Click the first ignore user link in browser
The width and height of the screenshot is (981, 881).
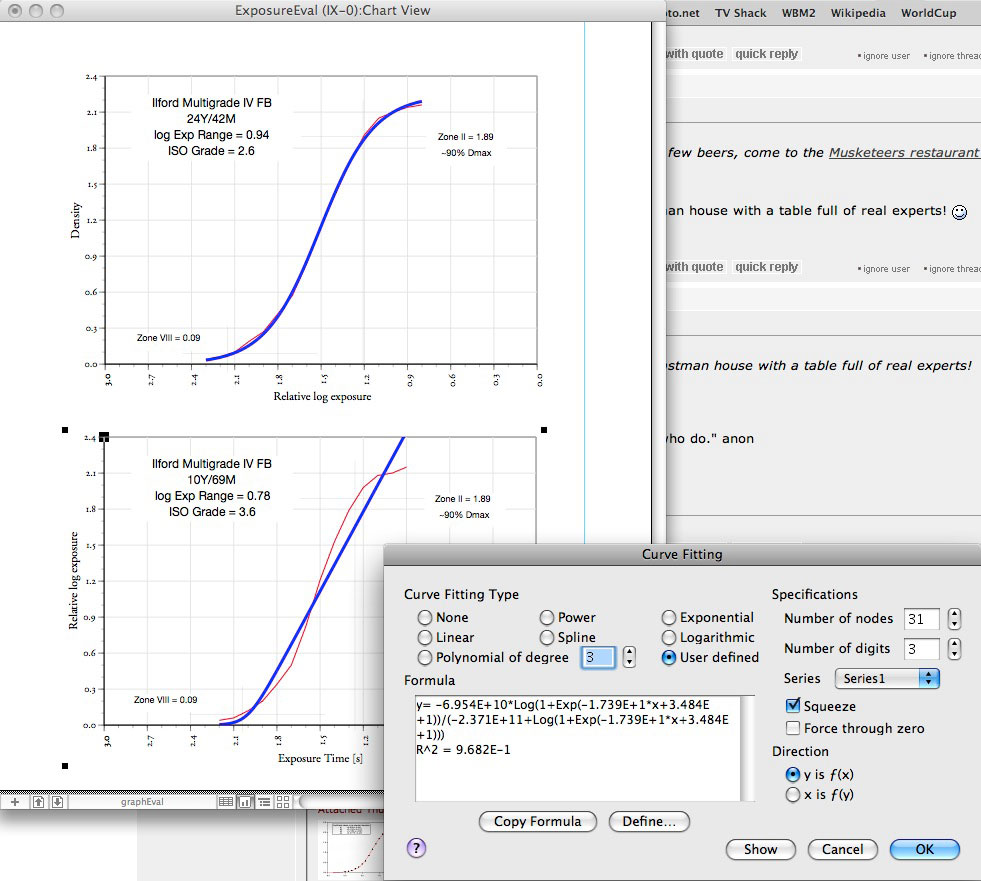pos(886,56)
